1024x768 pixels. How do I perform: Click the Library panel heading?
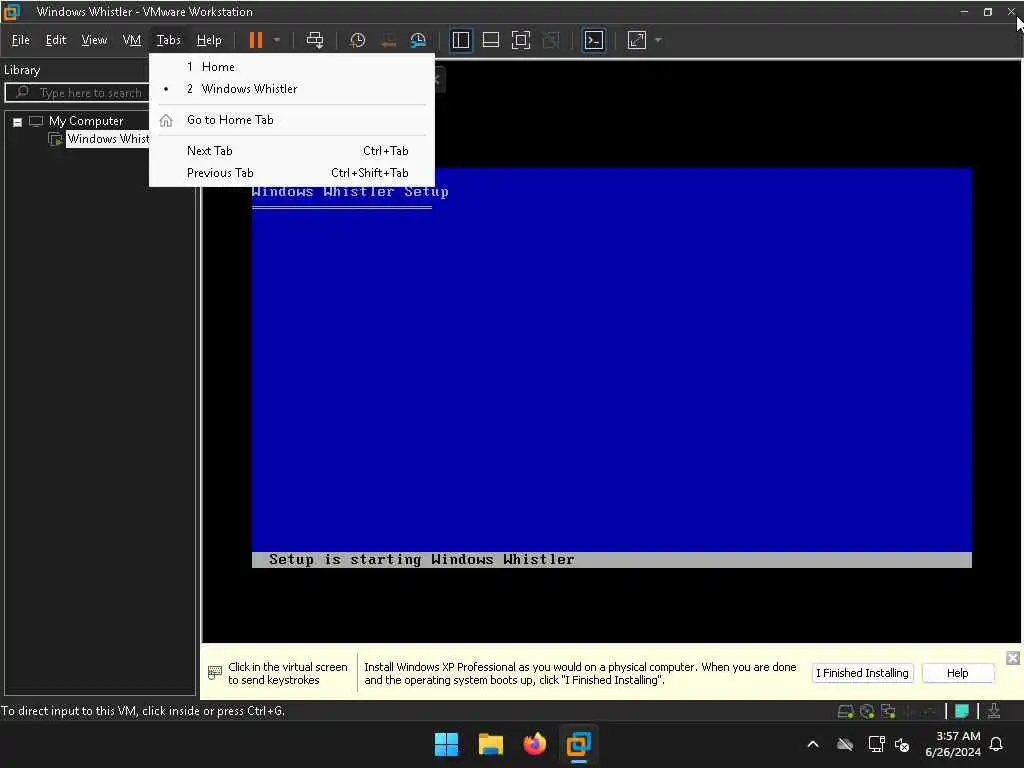click(x=22, y=70)
